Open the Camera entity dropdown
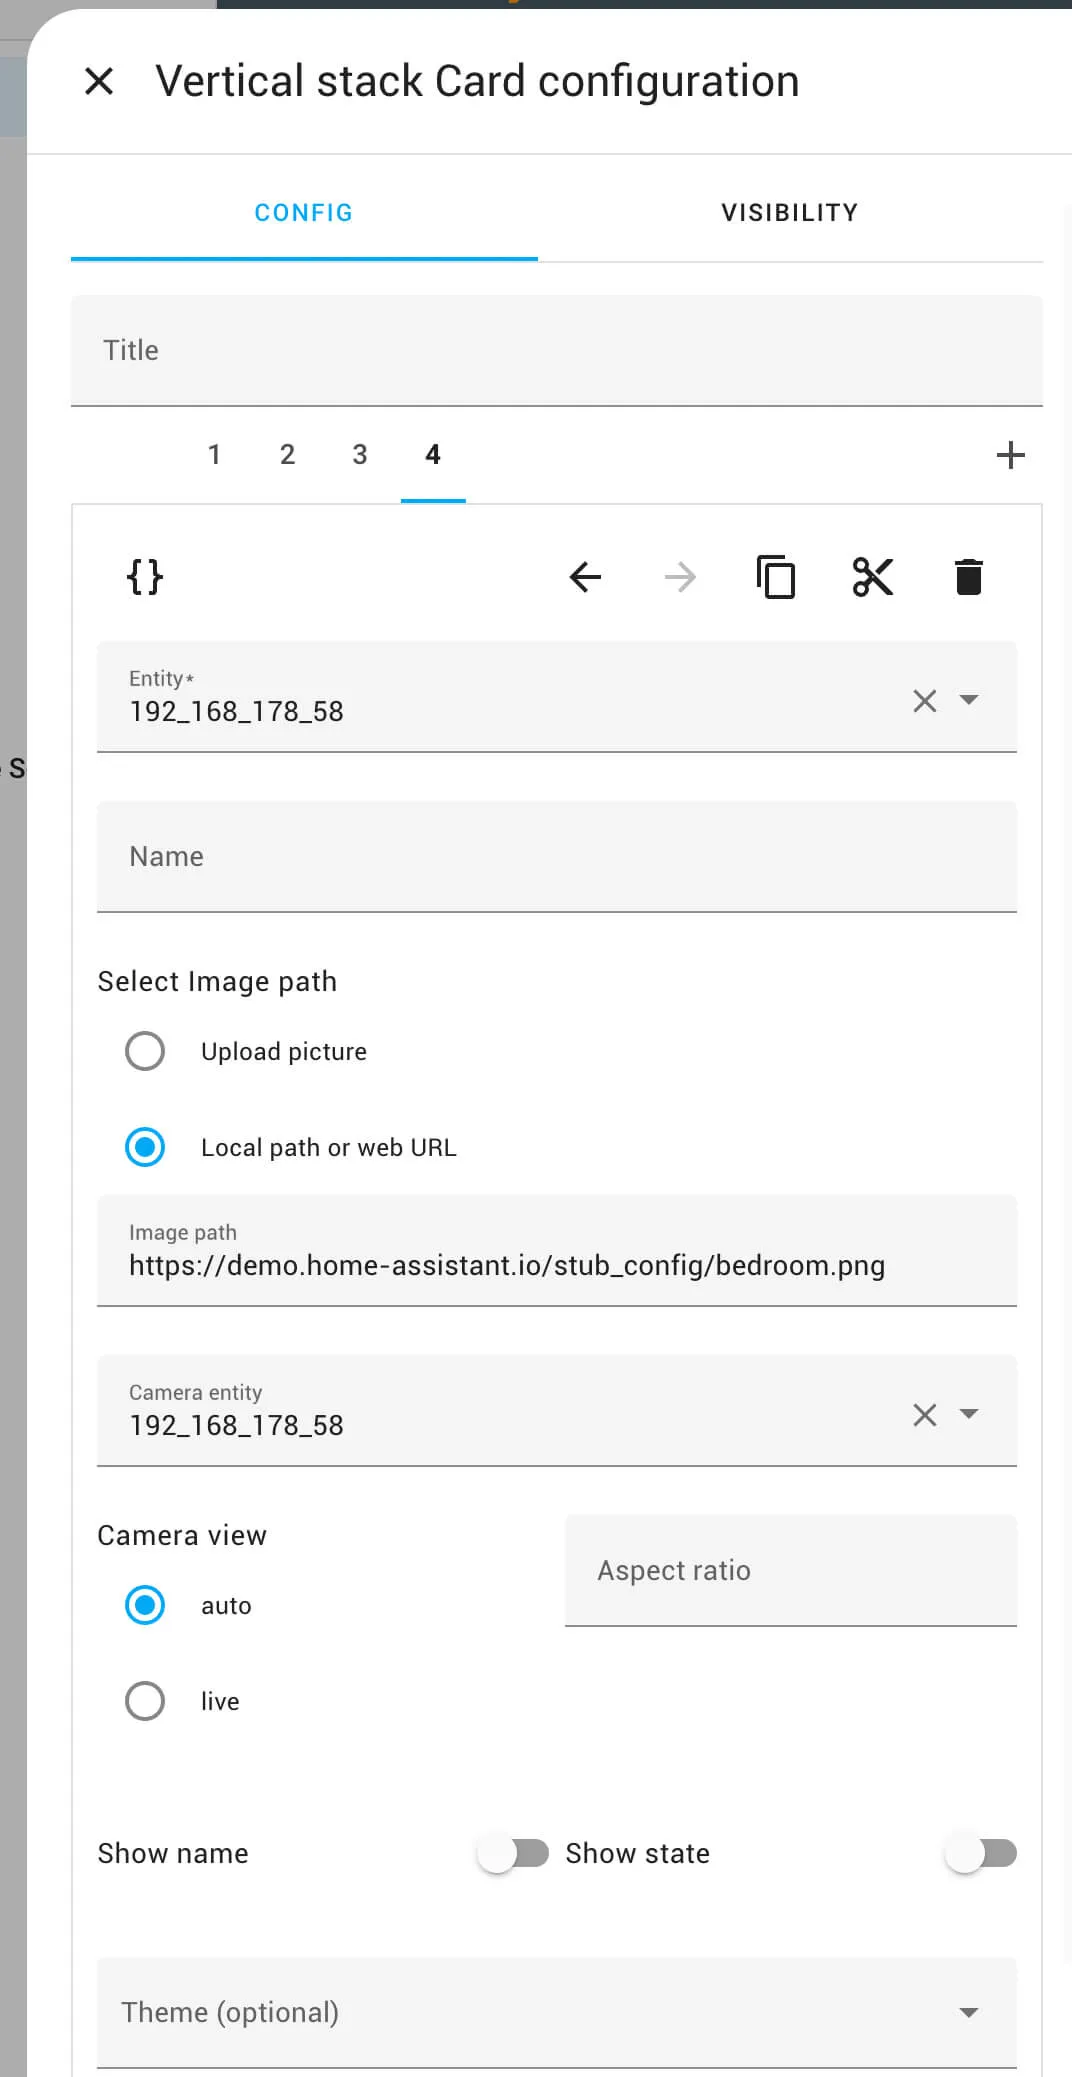 (968, 1414)
